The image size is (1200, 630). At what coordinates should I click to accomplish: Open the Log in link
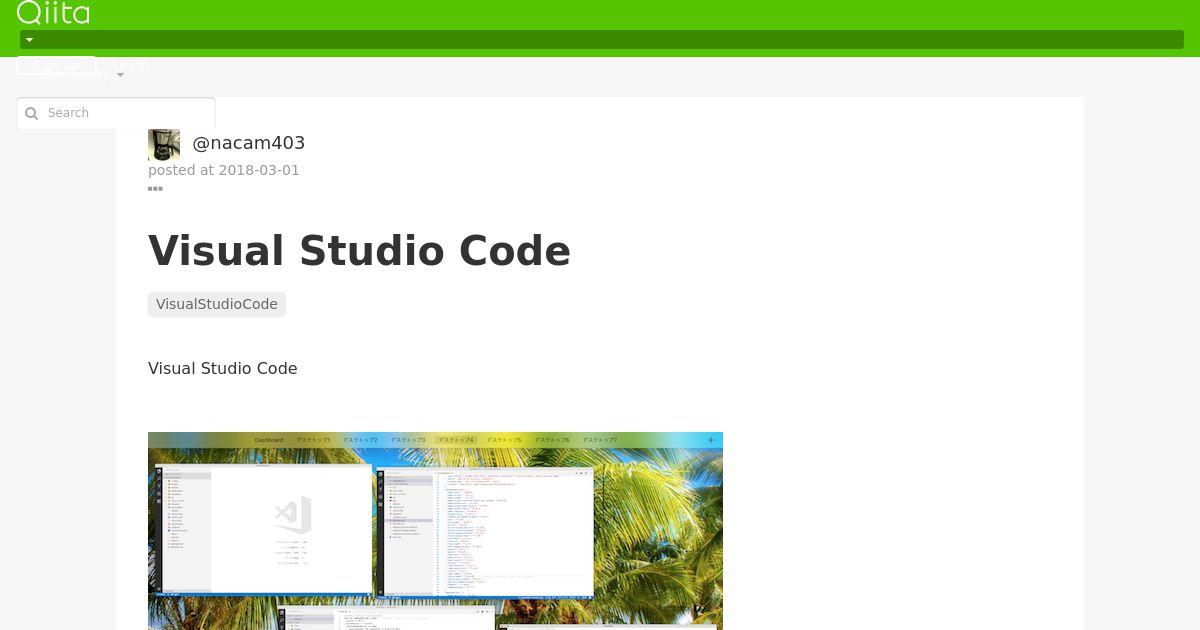(131, 66)
